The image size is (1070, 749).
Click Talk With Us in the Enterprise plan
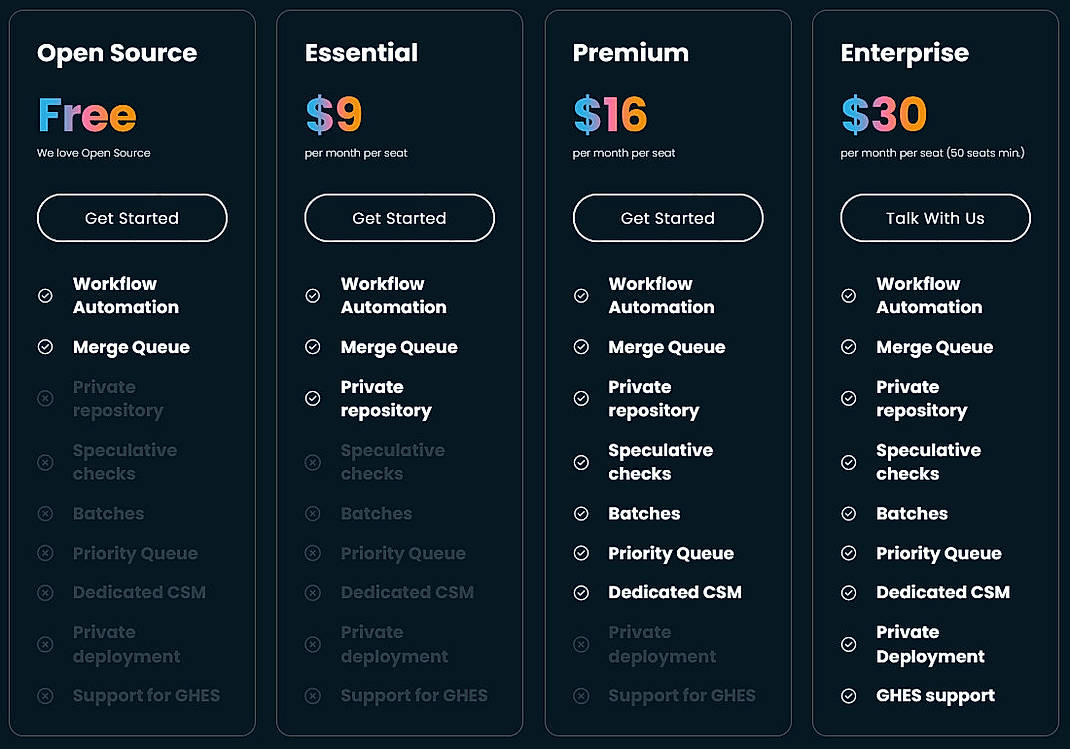[934, 218]
